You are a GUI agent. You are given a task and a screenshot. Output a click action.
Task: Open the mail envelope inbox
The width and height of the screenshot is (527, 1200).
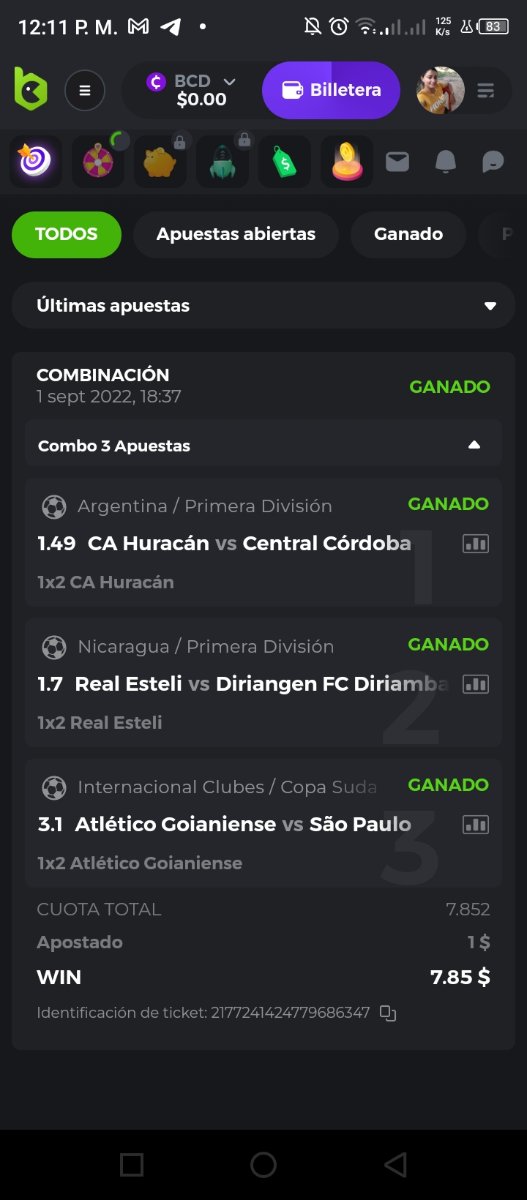coord(398,161)
